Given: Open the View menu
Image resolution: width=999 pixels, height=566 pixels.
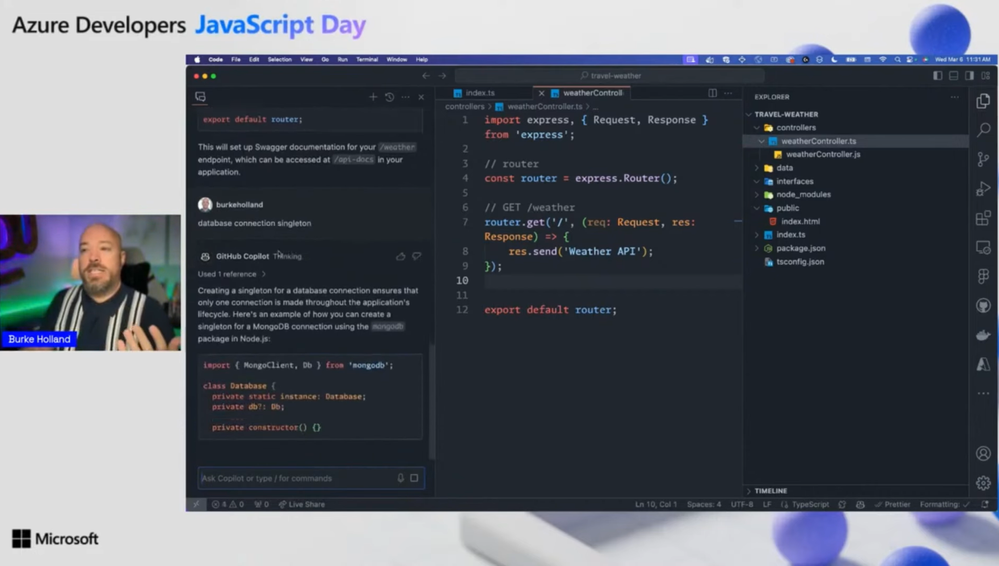Looking at the screenshot, I should tap(306, 59).
